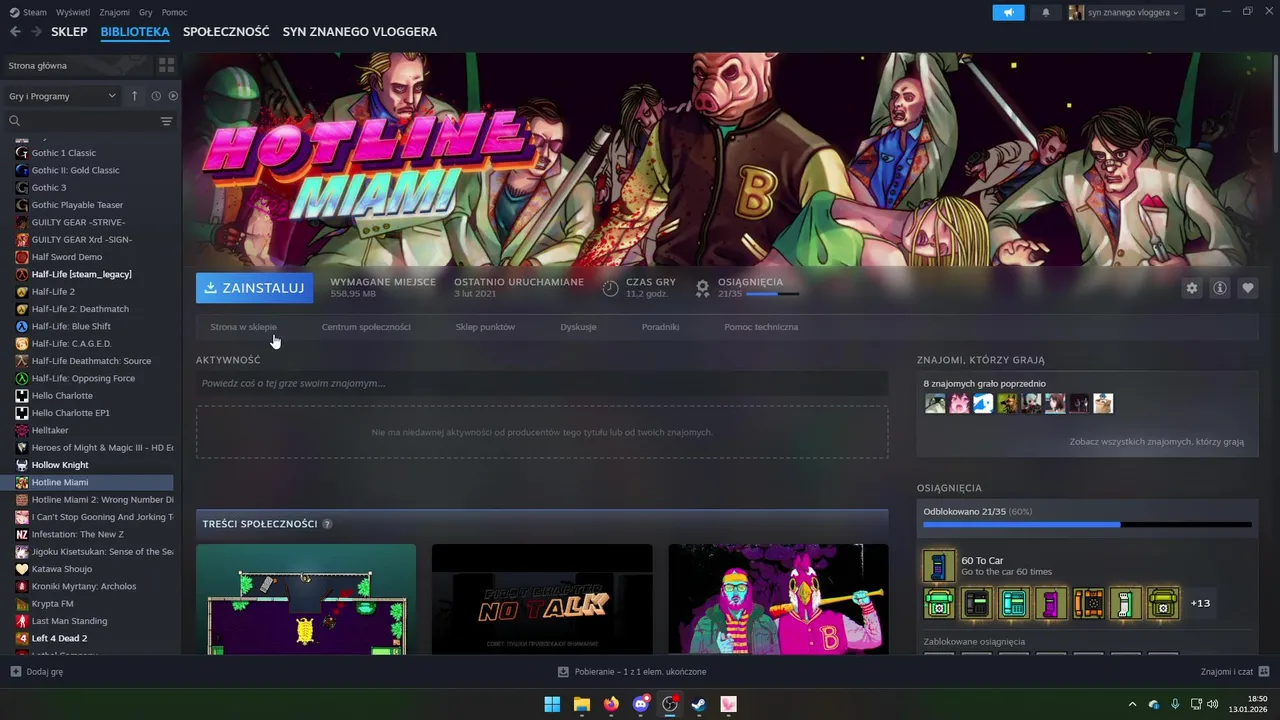Open the Steam menu

[28, 12]
